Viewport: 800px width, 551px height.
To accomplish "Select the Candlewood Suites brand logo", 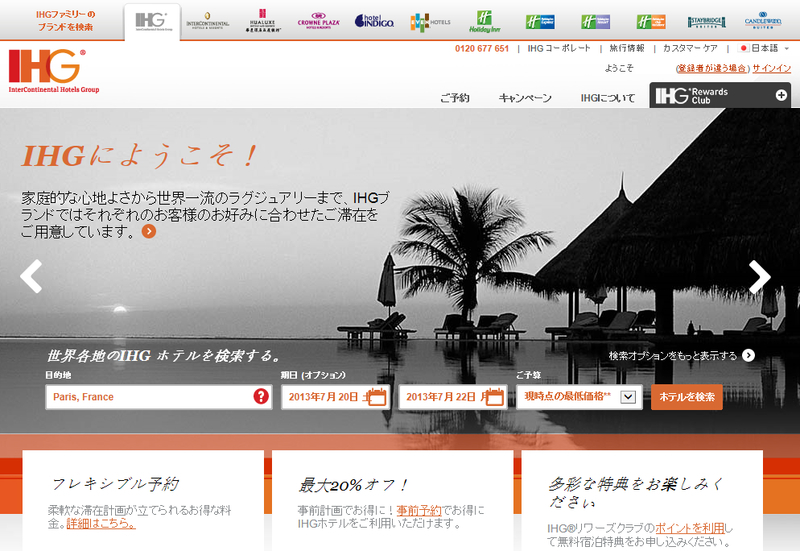I will pos(763,21).
